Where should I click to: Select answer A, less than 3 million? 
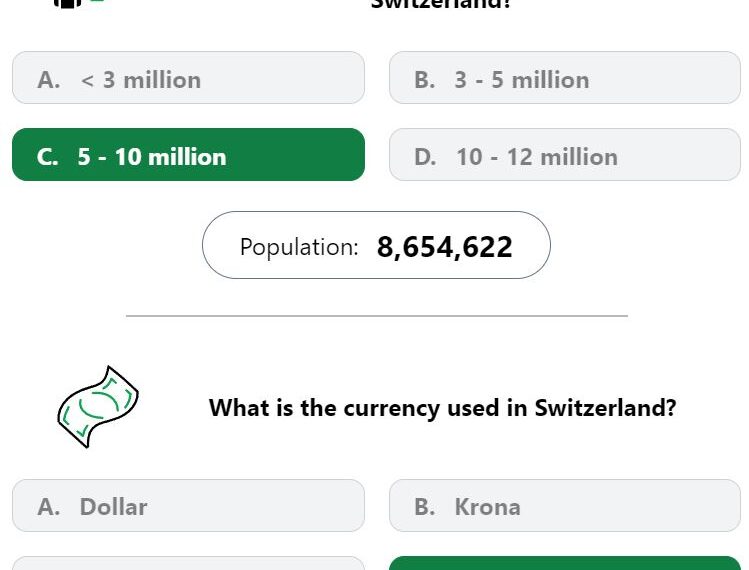tap(188, 78)
